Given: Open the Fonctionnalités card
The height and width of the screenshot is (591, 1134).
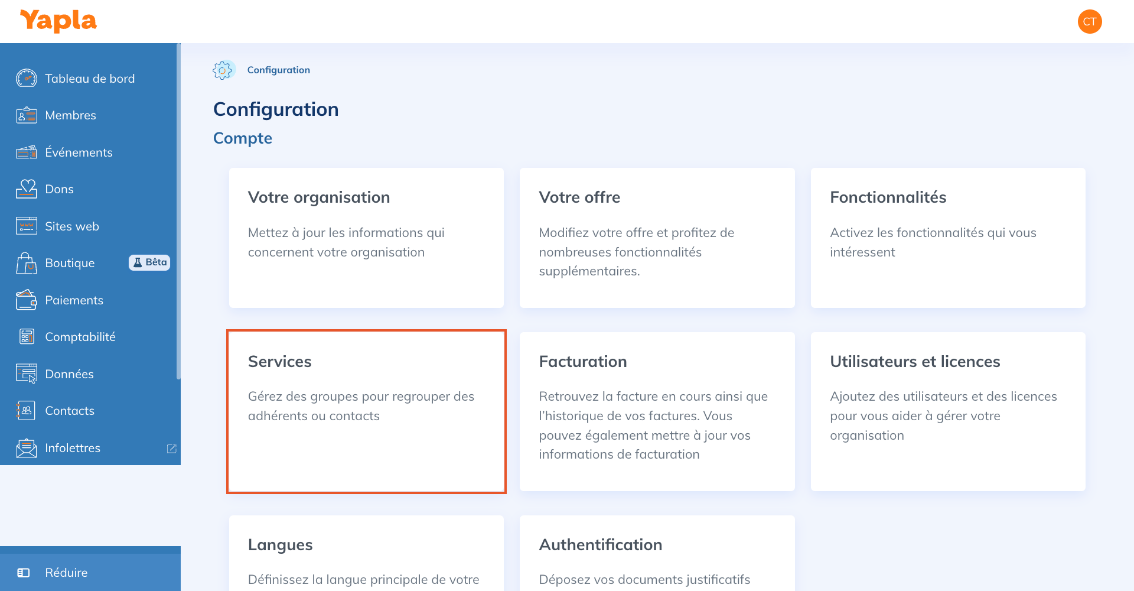Looking at the screenshot, I should click(x=948, y=238).
